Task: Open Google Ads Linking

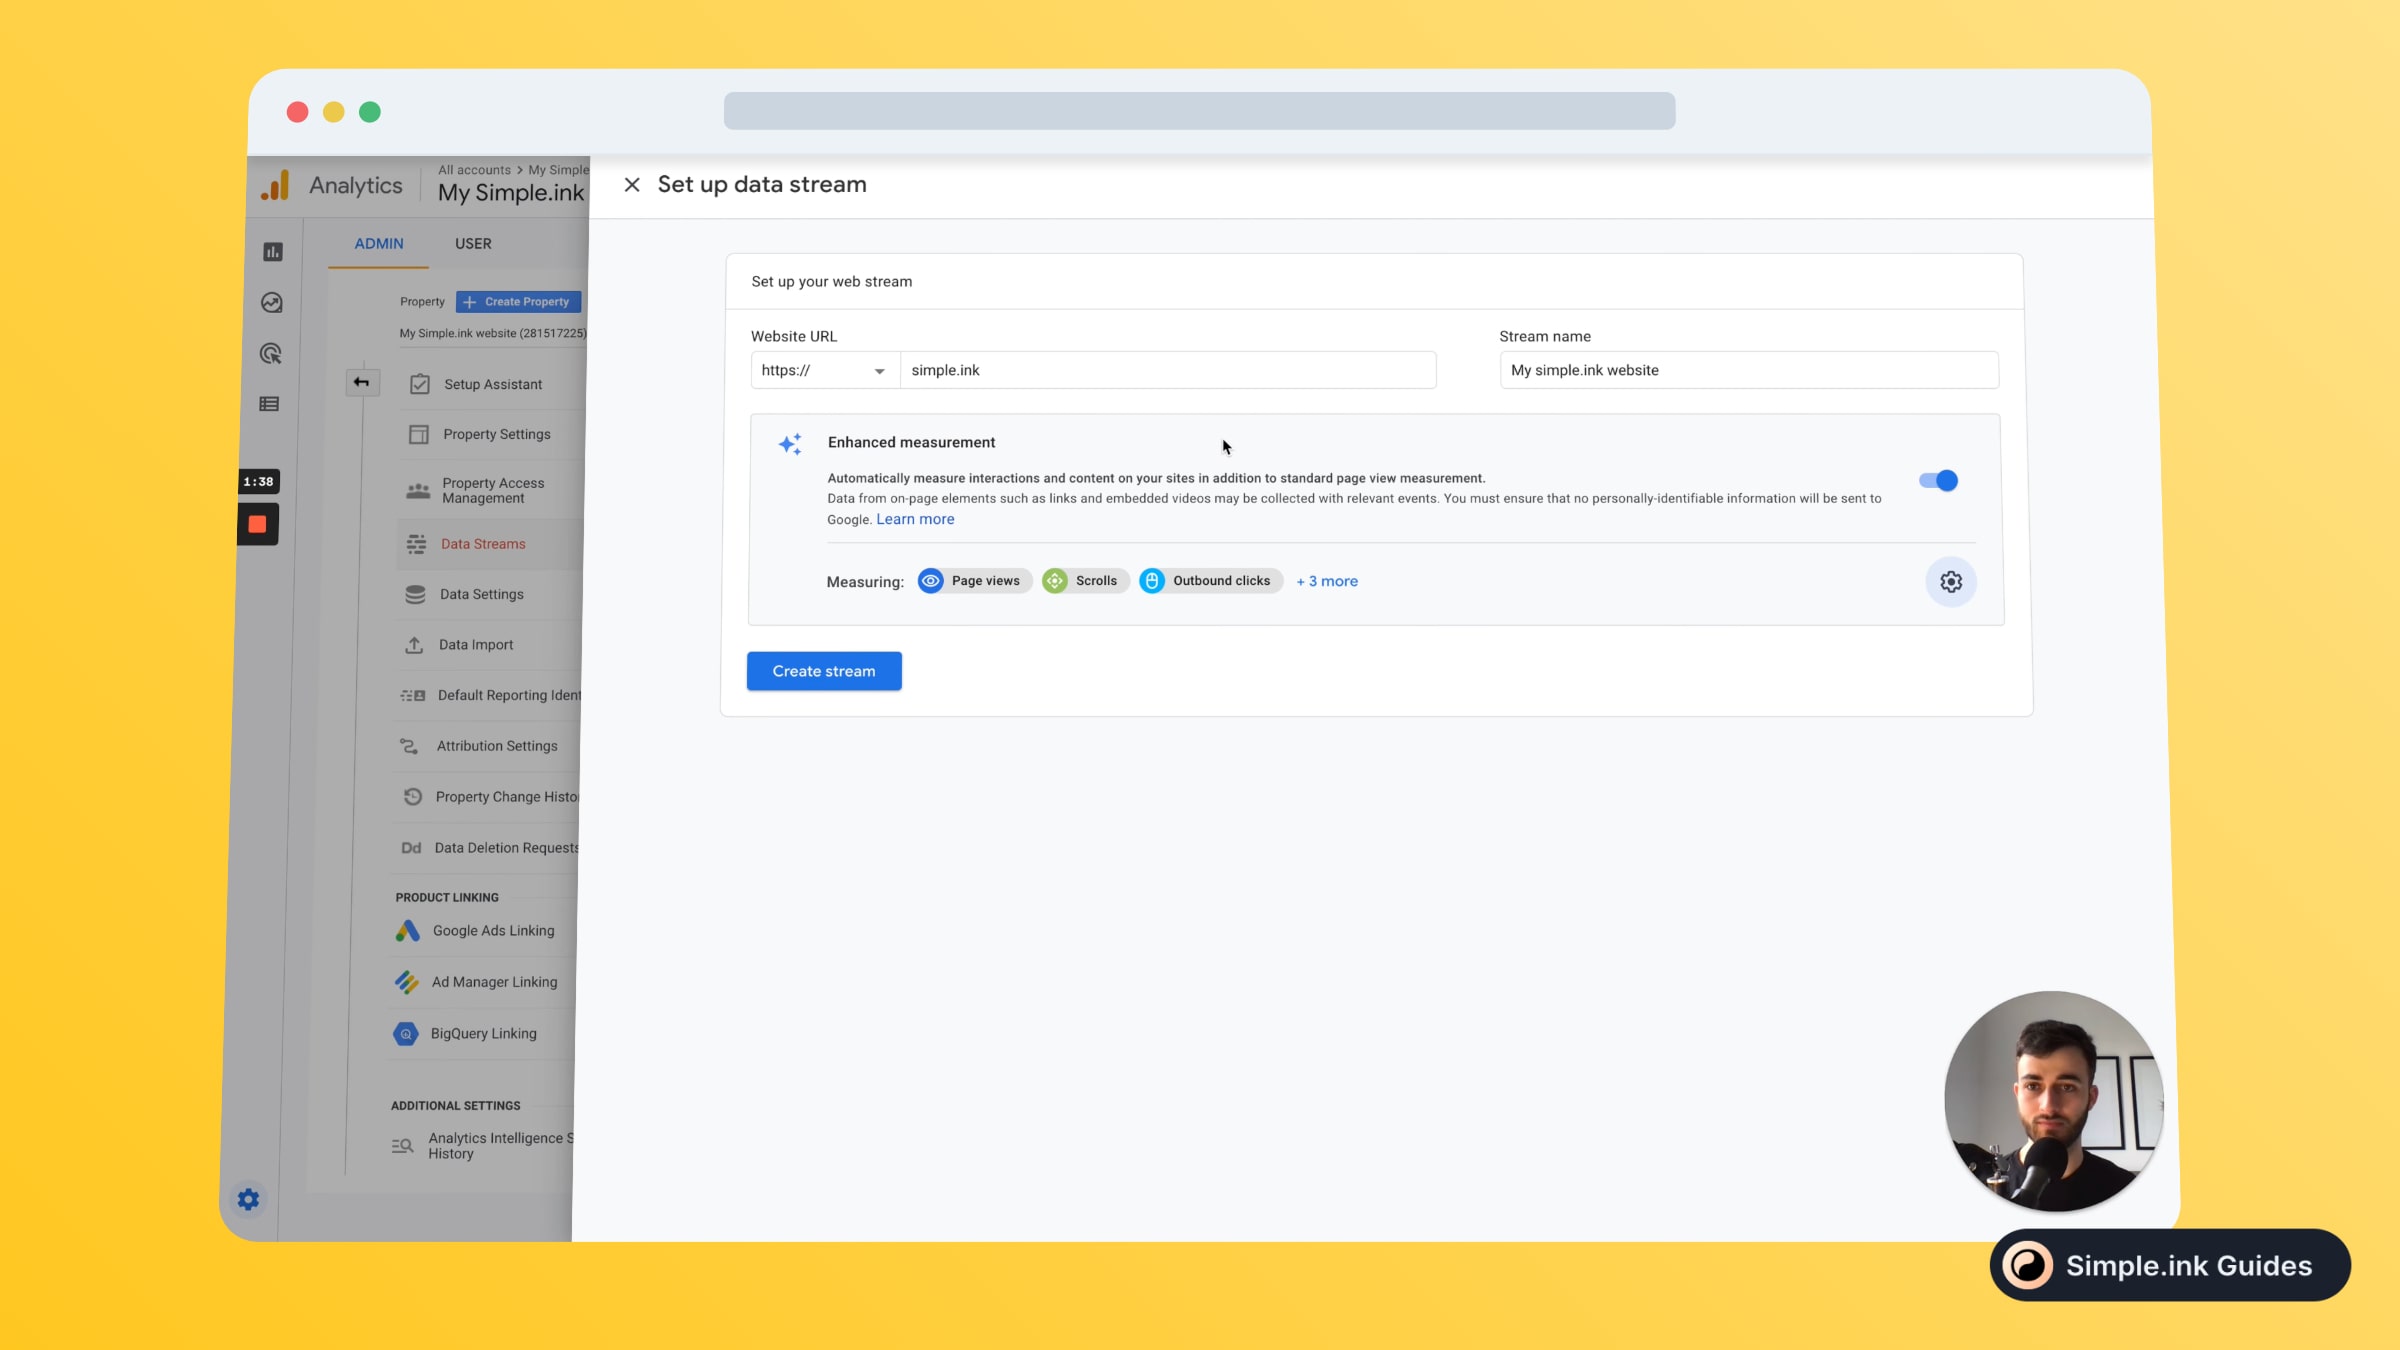Action: [493, 931]
